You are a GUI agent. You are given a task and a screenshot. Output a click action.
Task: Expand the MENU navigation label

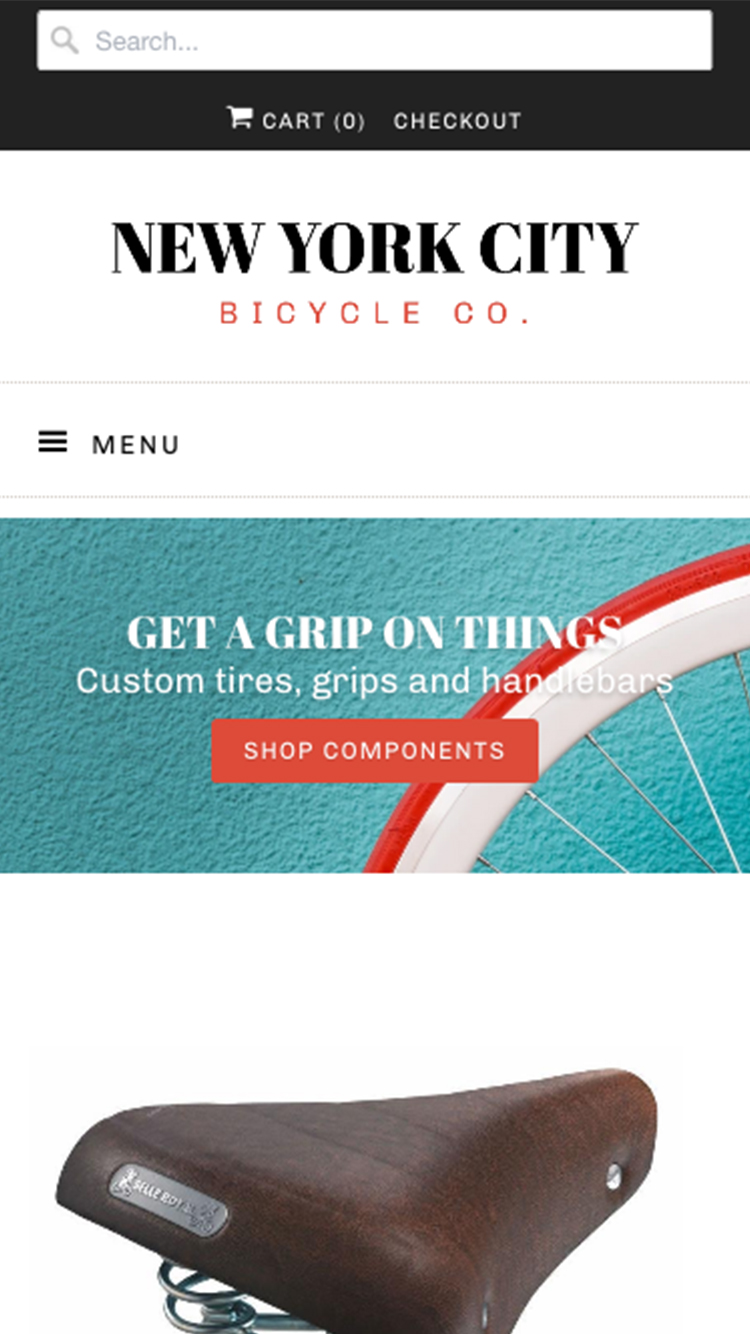[x=136, y=444]
